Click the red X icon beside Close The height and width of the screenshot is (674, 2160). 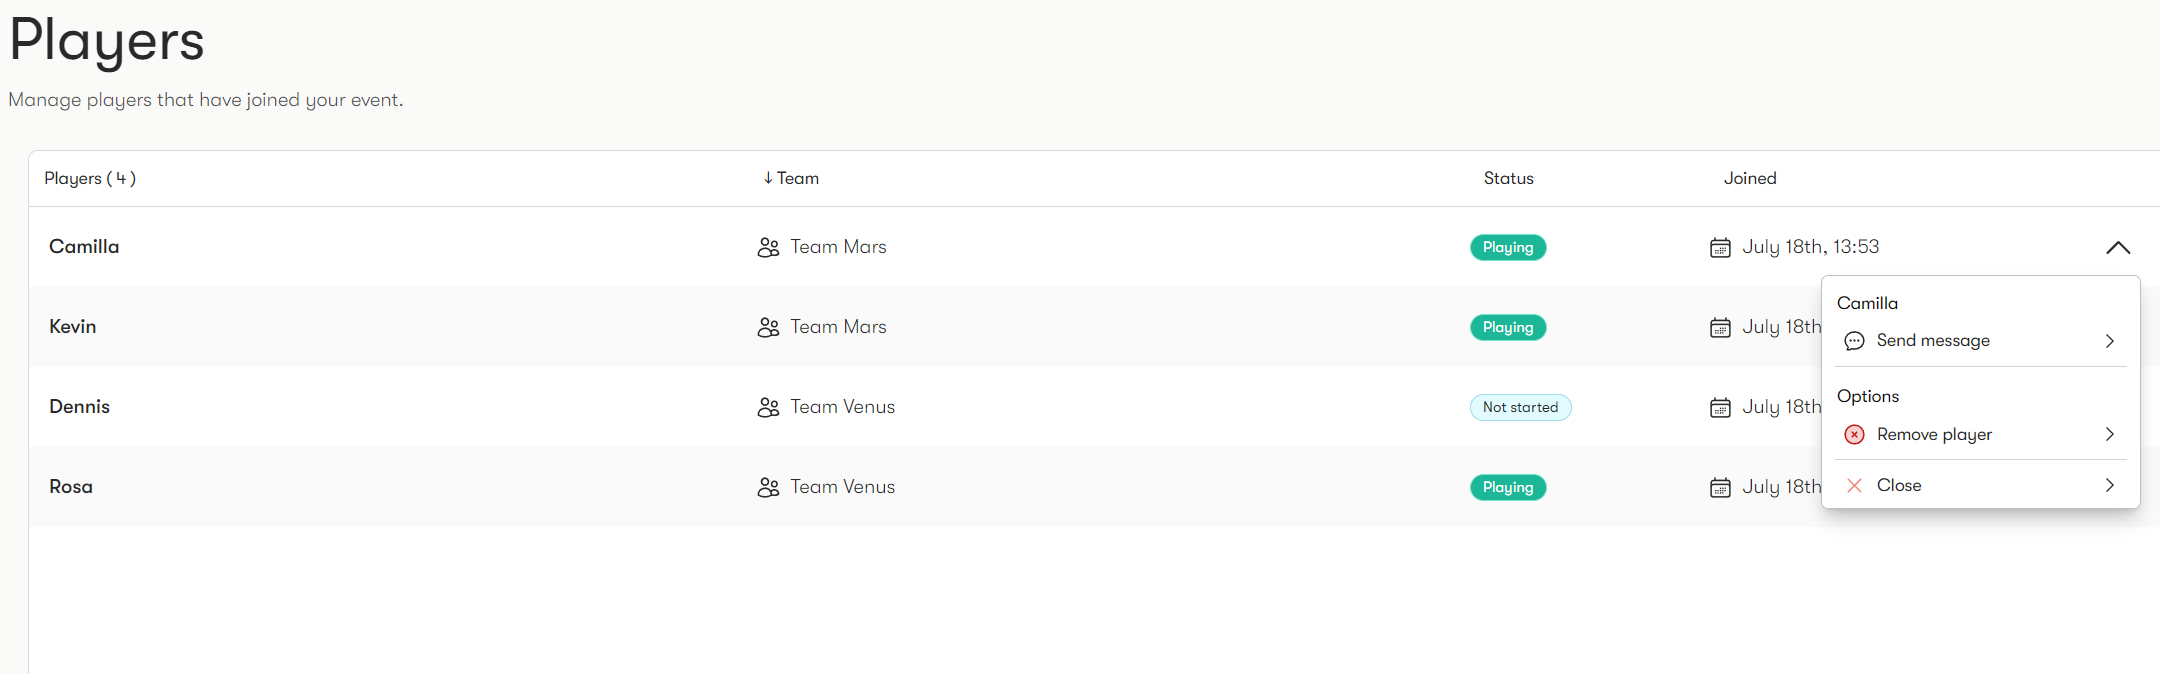coord(1854,485)
